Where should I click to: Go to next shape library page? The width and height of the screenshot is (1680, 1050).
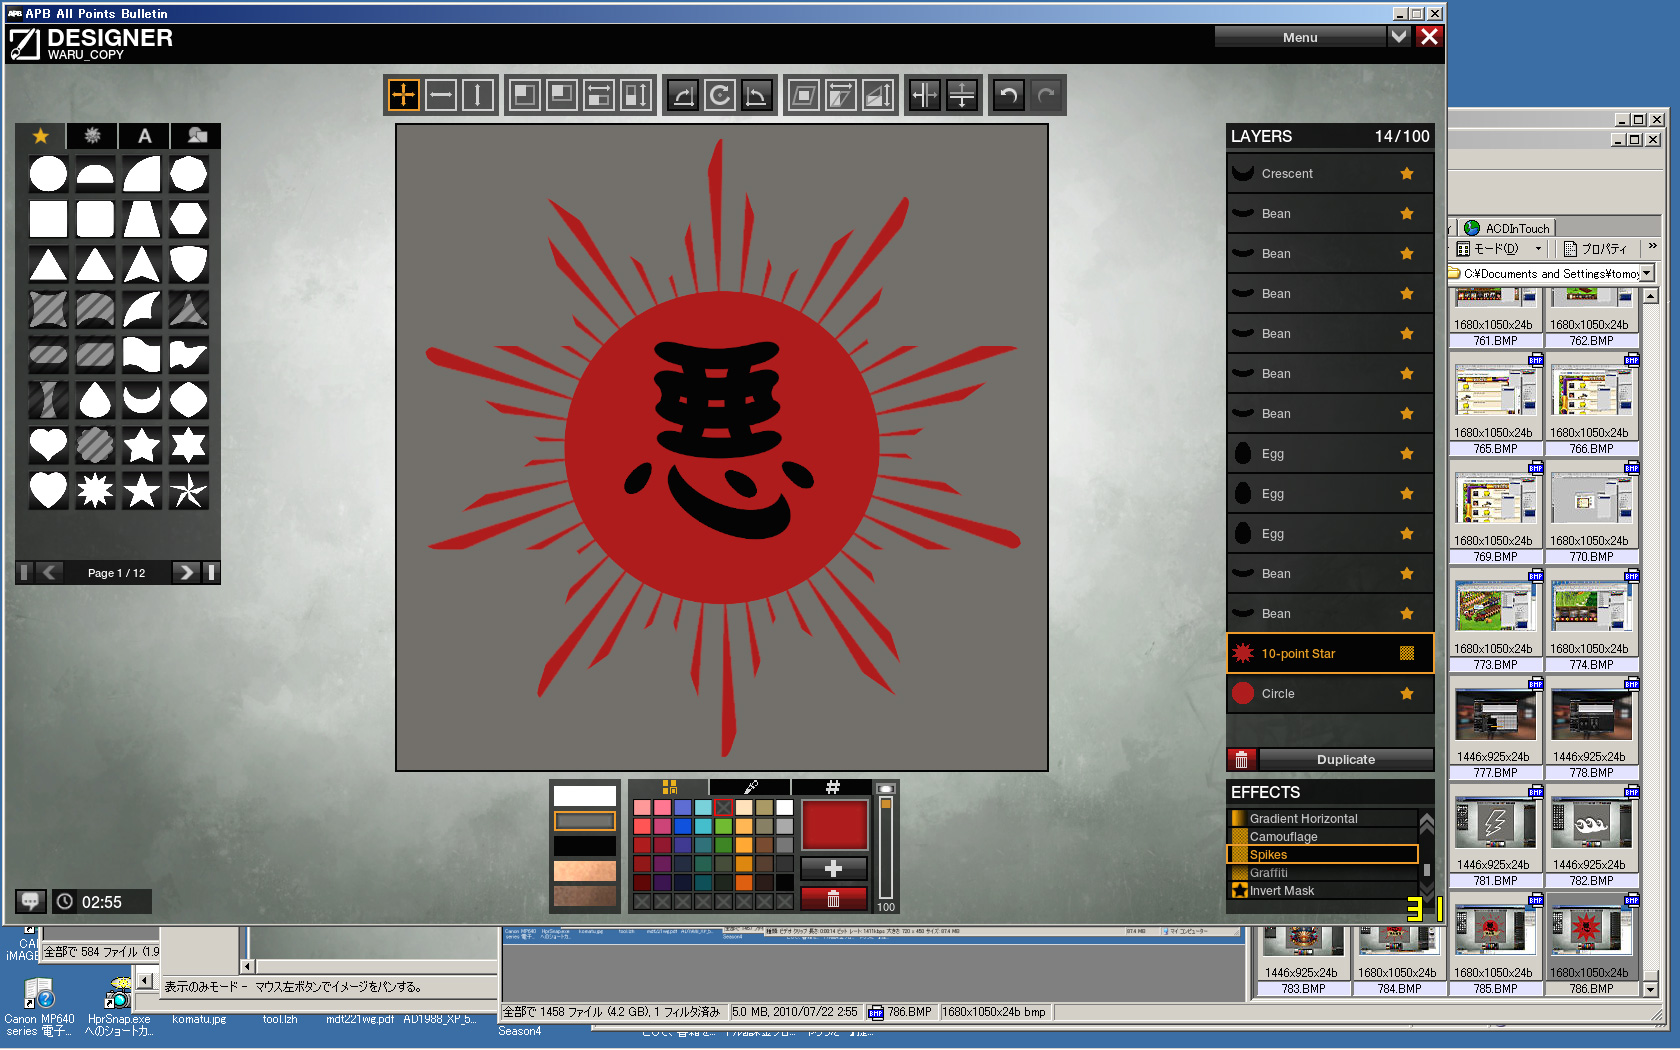[x=185, y=573]
